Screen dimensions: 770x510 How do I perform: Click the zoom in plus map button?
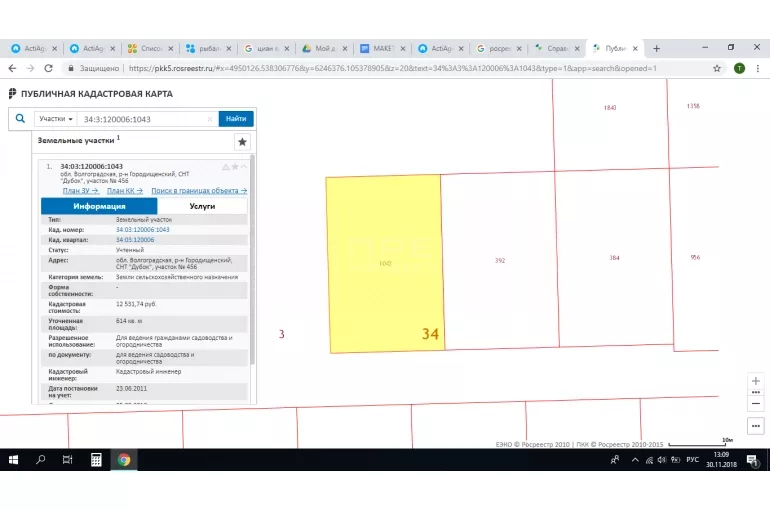pos(755,381)
